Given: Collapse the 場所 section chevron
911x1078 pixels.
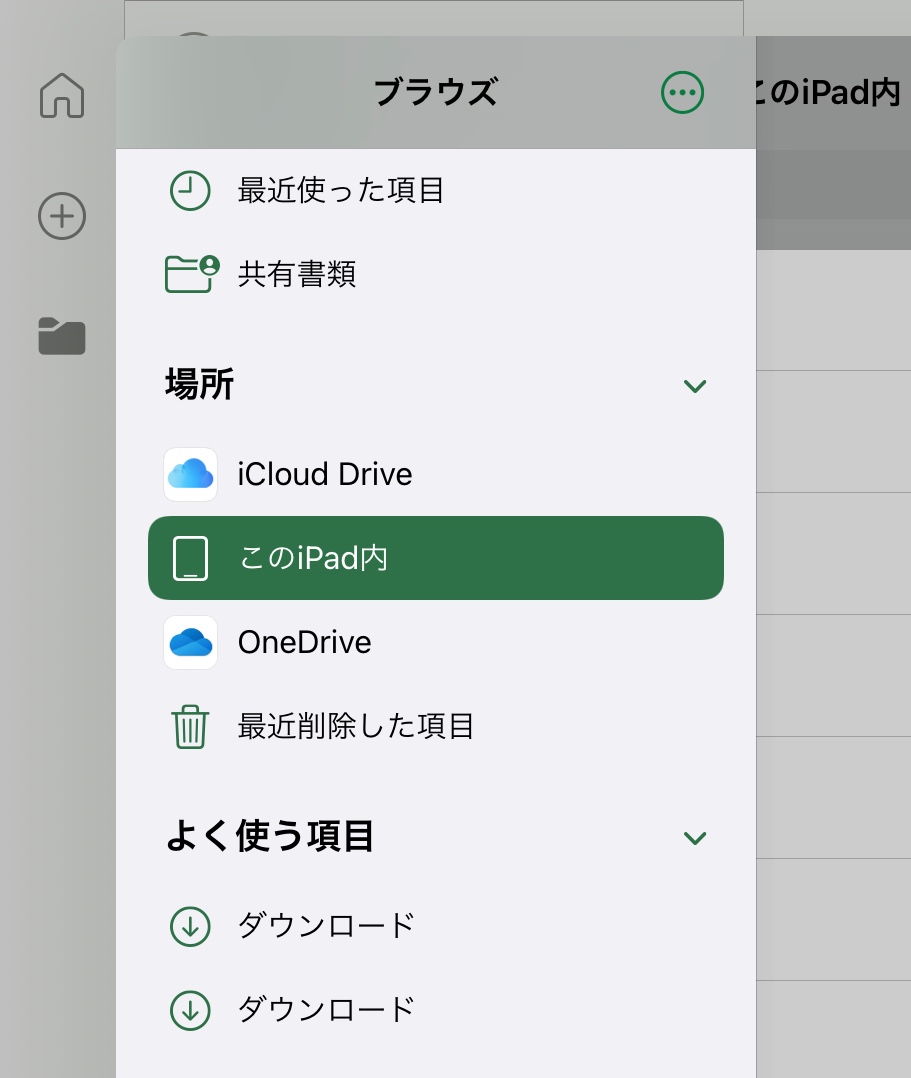Looking at the screenshot, I should tap(694, 386).
